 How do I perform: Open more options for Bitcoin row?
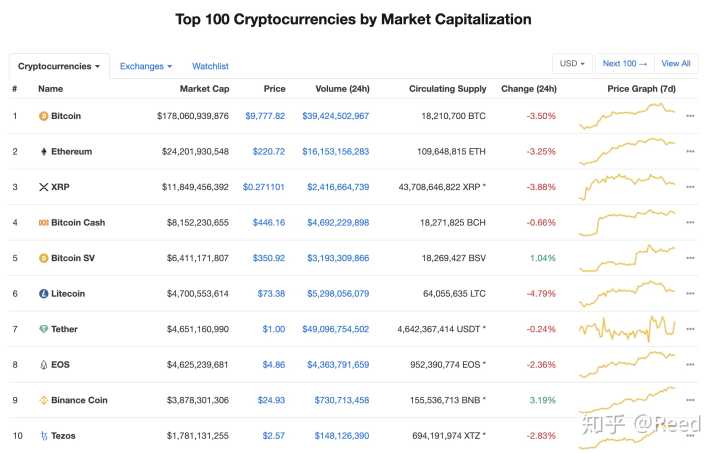click(x=690, y=116)
